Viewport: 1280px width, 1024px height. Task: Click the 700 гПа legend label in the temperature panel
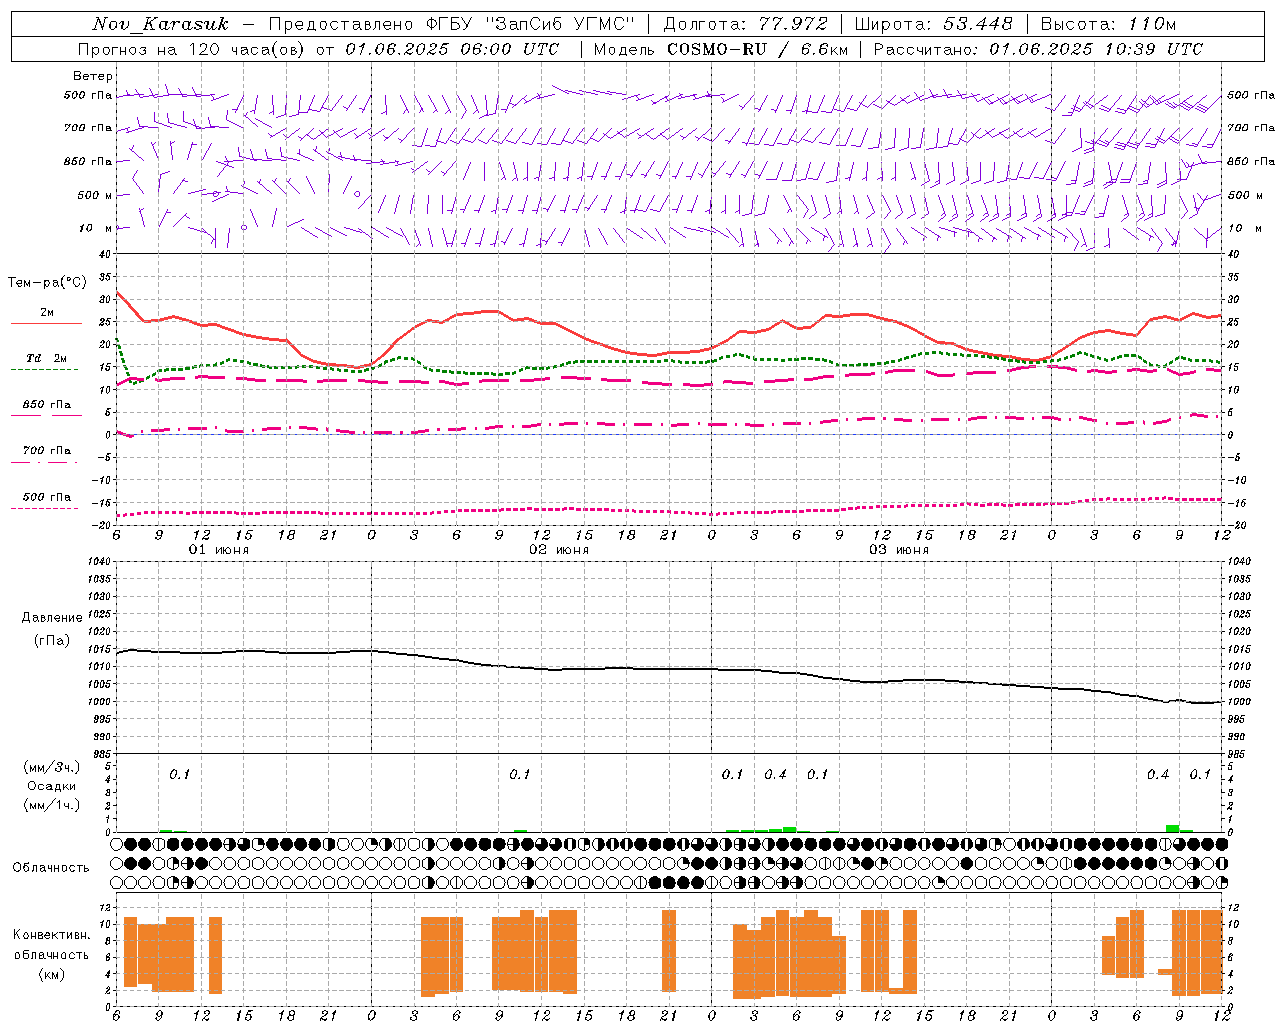click(47, 450)
